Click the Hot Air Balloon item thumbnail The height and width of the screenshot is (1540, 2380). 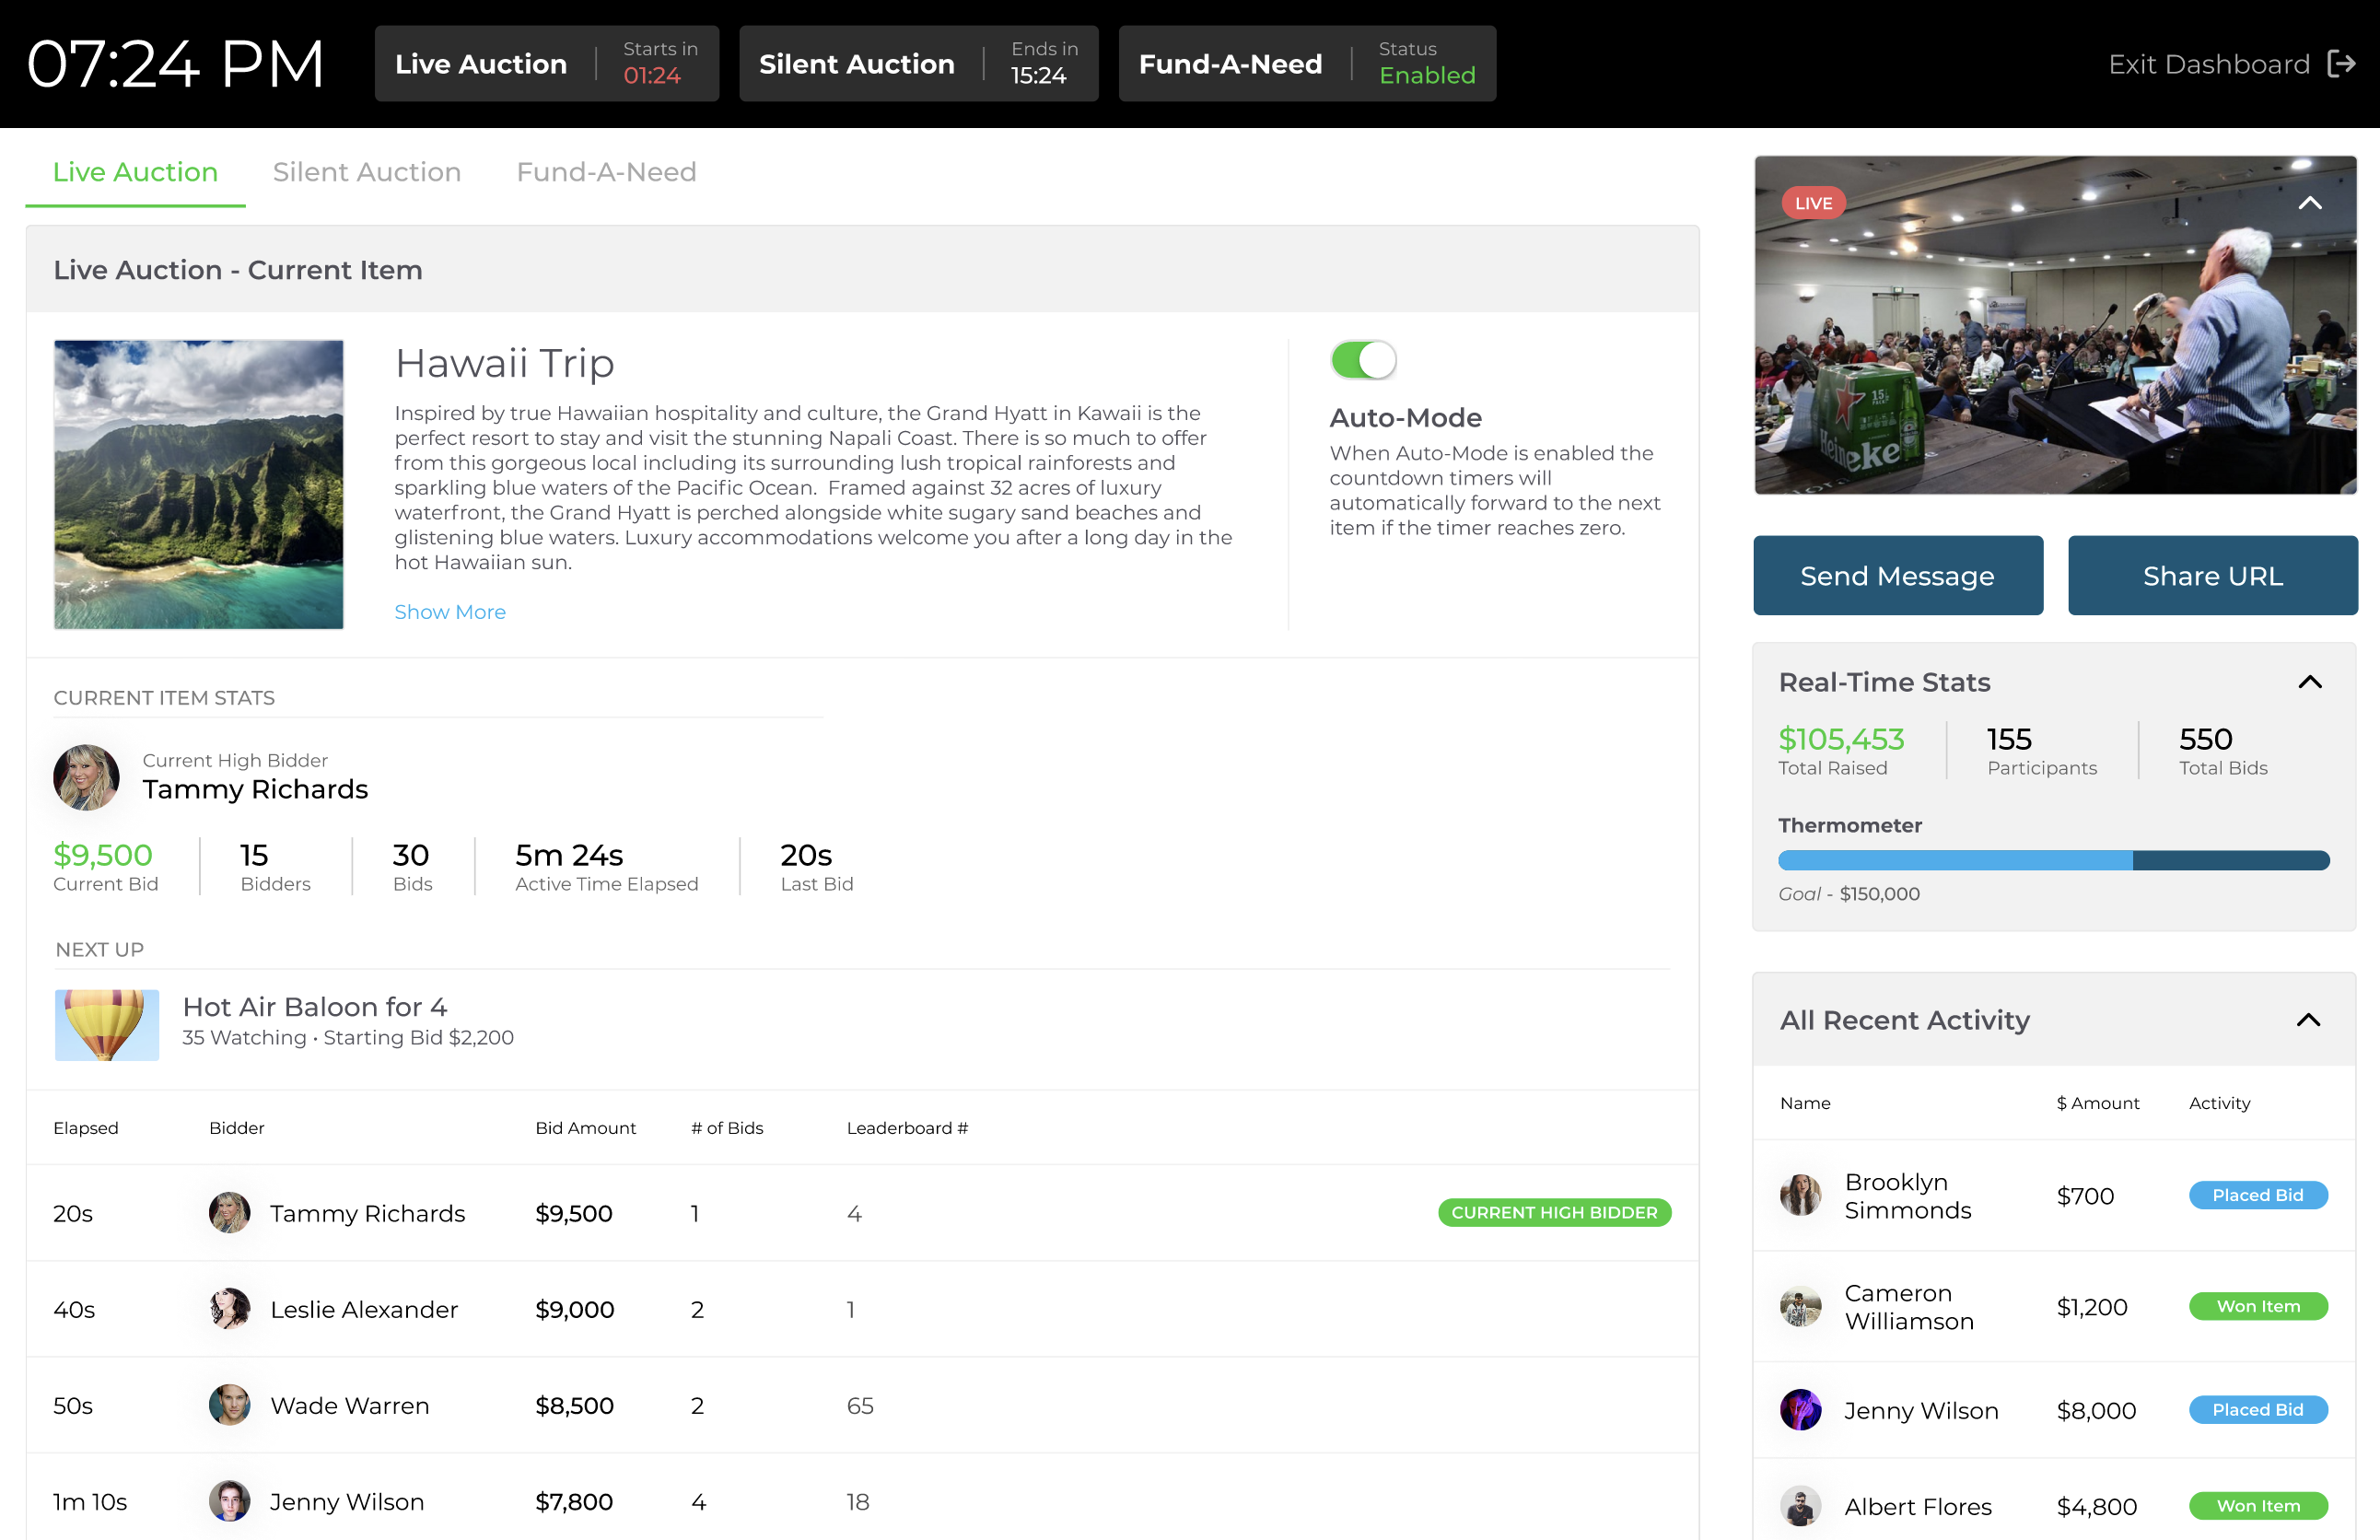(x=106, y=1024)
